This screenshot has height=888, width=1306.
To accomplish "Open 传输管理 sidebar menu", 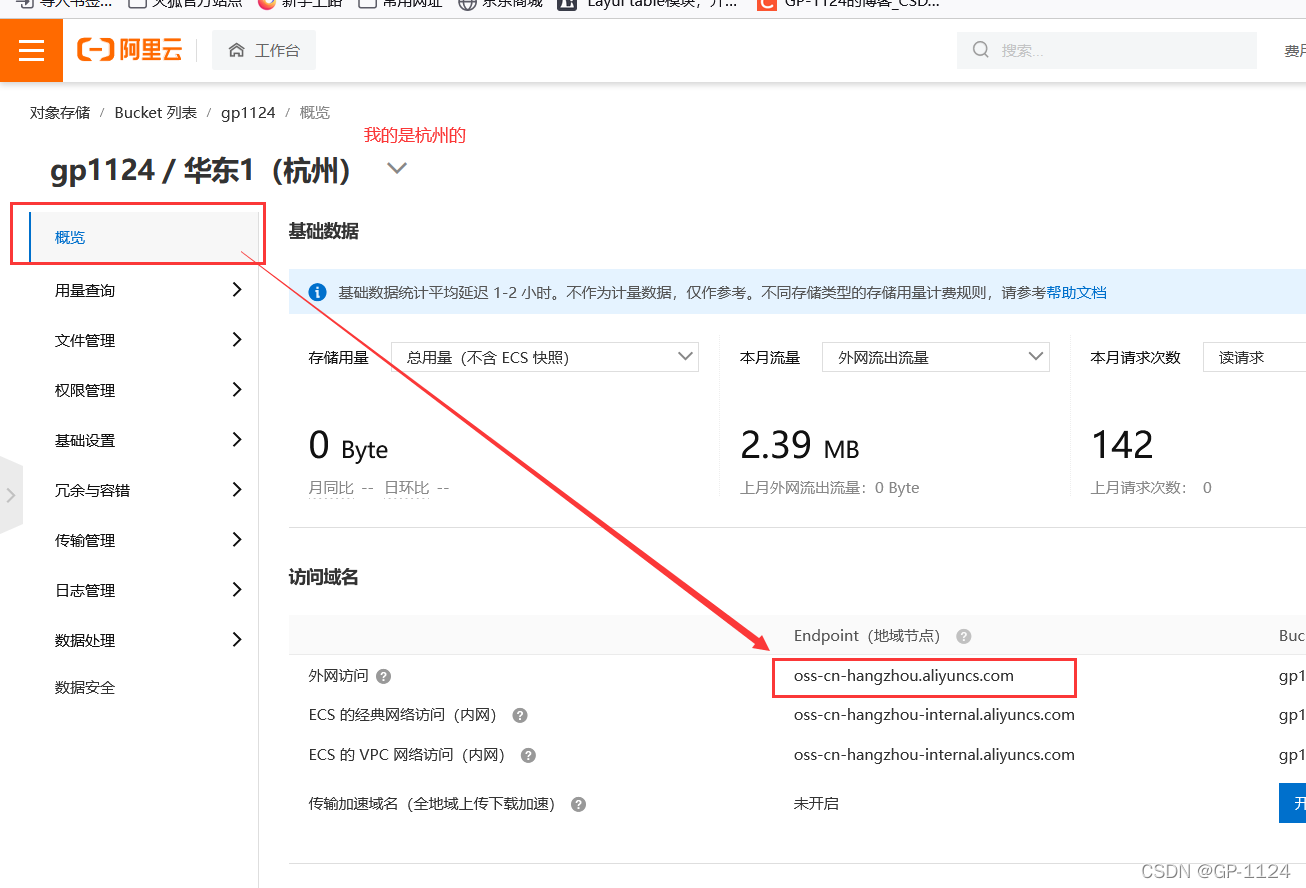I will pos(144,540).
